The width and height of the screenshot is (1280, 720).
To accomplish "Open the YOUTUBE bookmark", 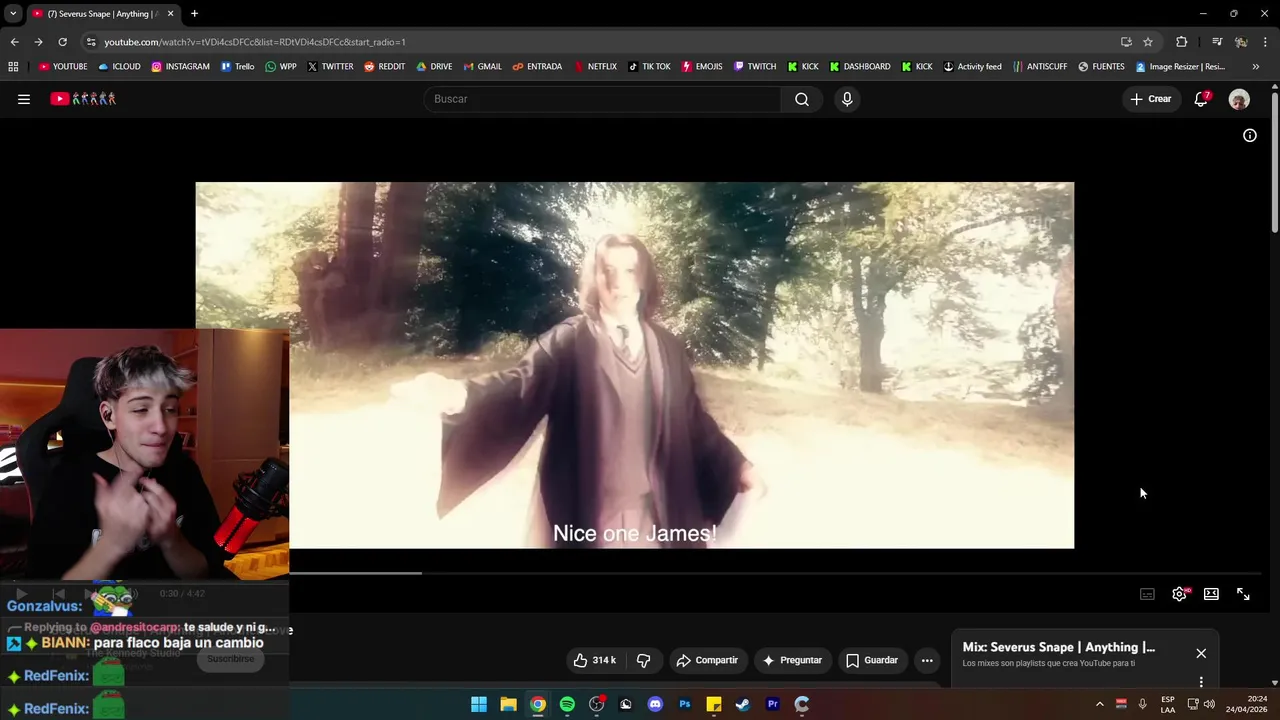I will [63, 67].
